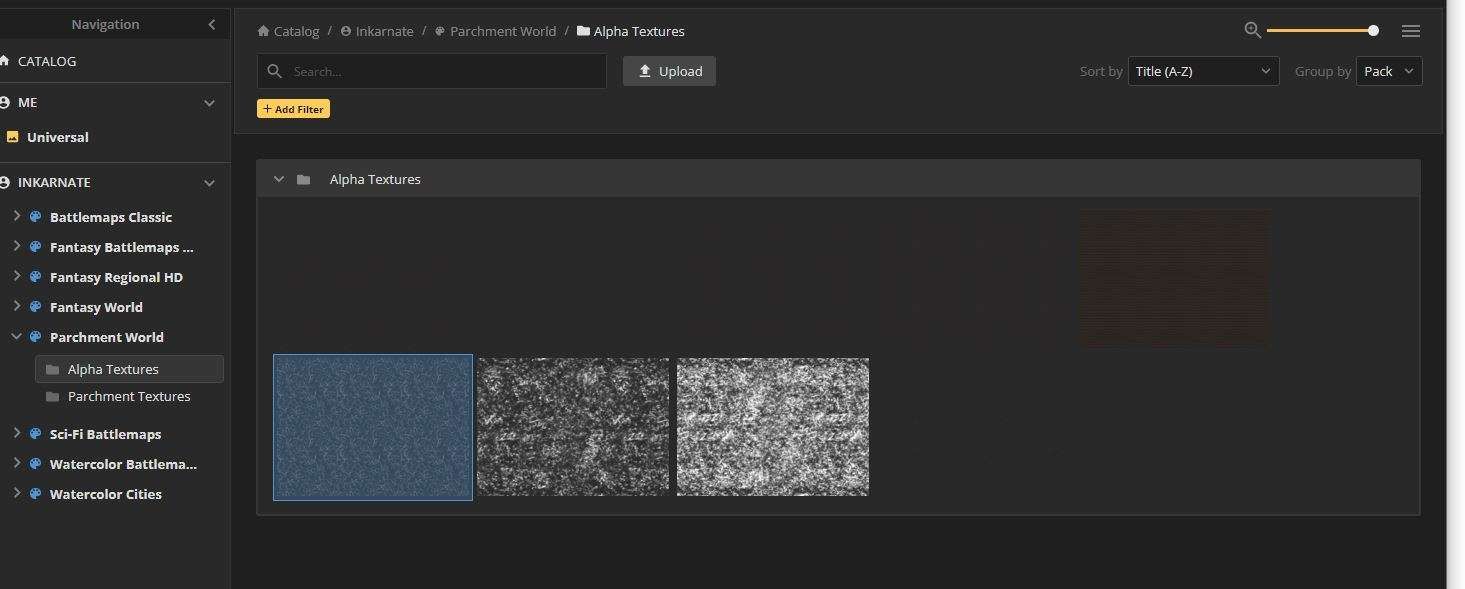Open the Sort by Title (A-Z) dropdown
The width and height of the screenshot is (1465, 589).
[1203, 71]
